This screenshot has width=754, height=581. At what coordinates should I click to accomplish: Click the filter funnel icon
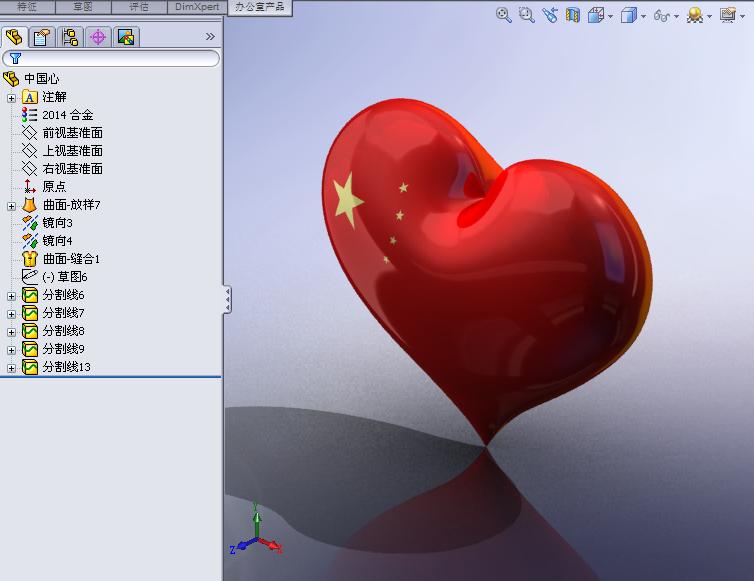pyautogui.click(x=15, y=59)
